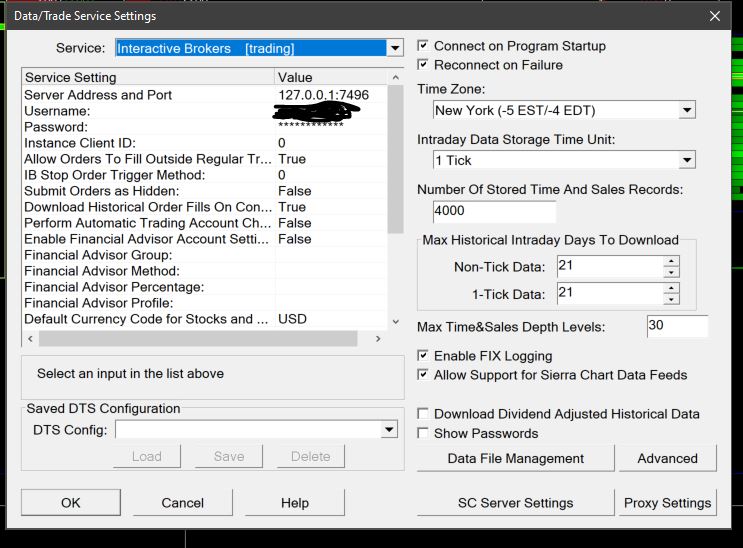Open the Help button
The width and height of the screenshot is (743, 548).
(295, 502)
